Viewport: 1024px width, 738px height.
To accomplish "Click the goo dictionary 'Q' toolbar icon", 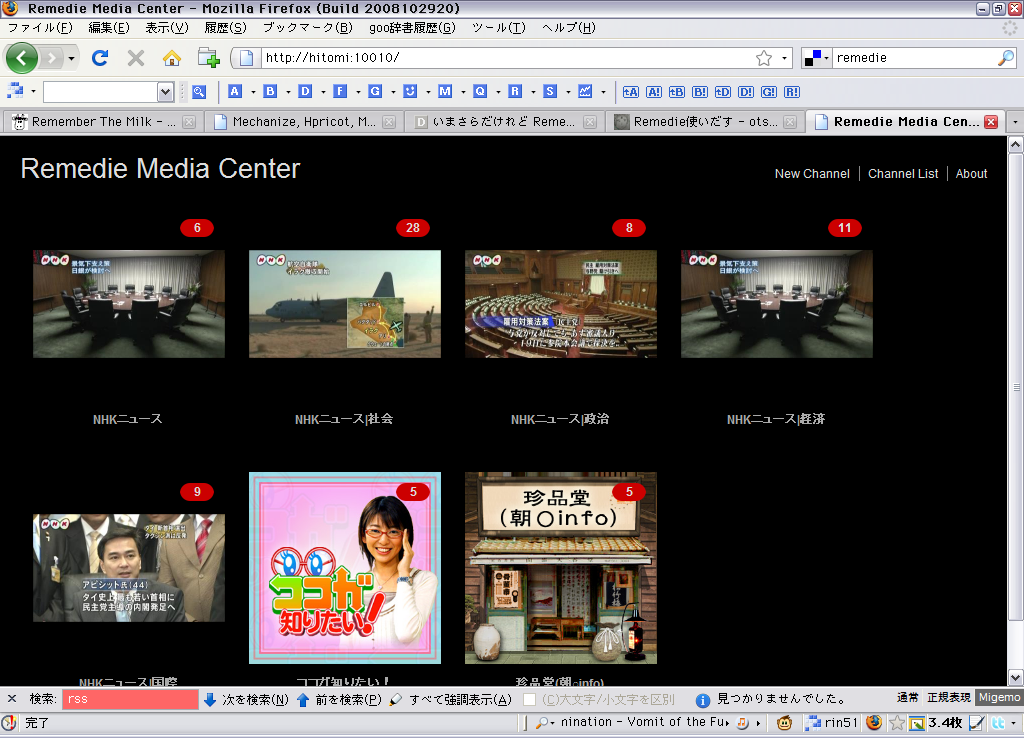I will click(x=480, y=91).
